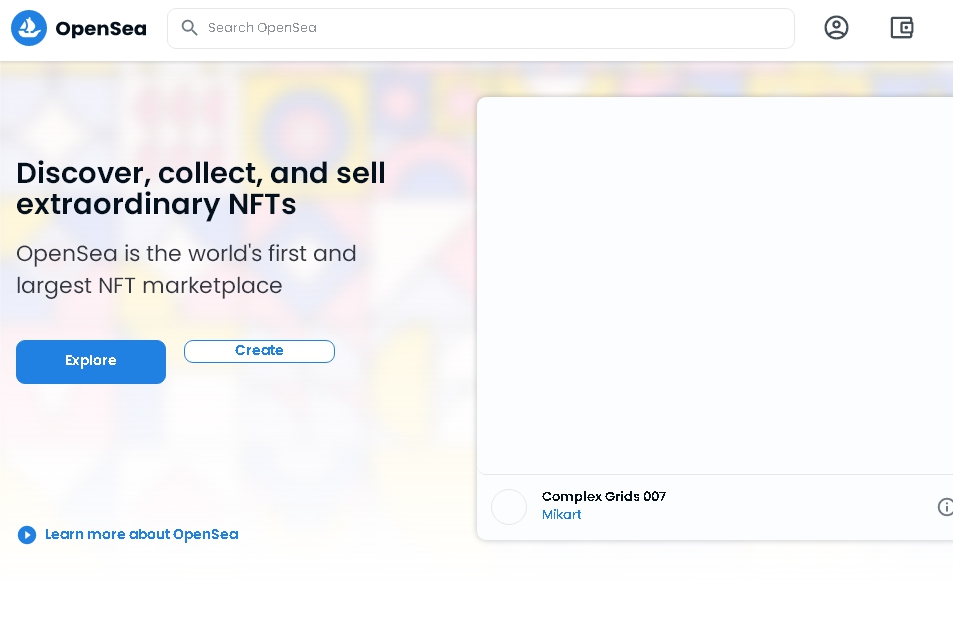Screen dimensions: 953x622
Task: Open the account profile icon
Action: (836, 28)
